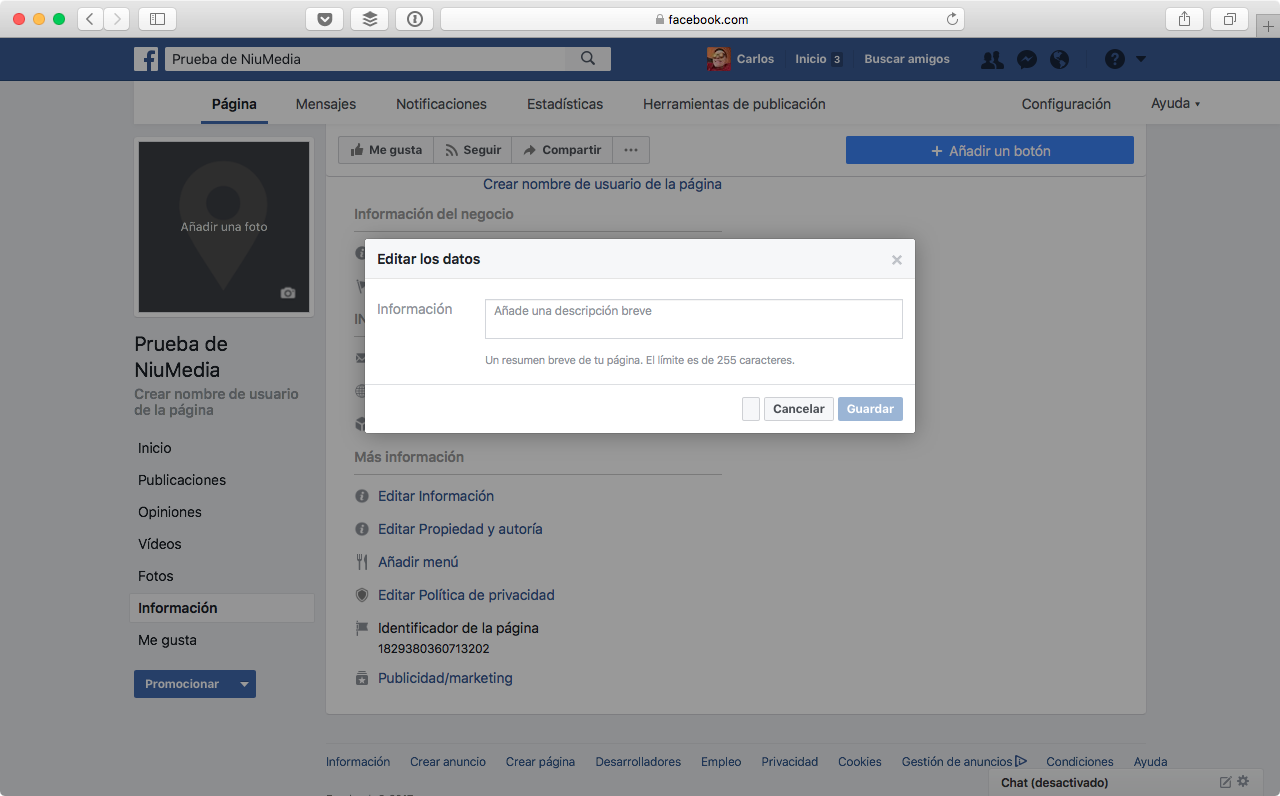The height and width of the screenshot is (796, 1280).
Task: Show all Safari tabs overview
Action: 1229,19
